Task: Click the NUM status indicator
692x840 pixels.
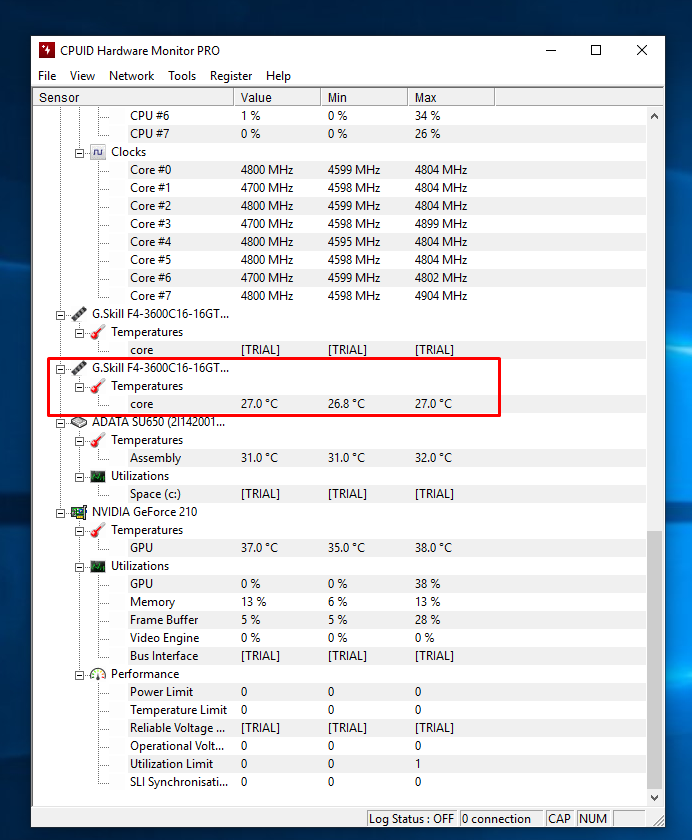Action: (x=593, y=819)
